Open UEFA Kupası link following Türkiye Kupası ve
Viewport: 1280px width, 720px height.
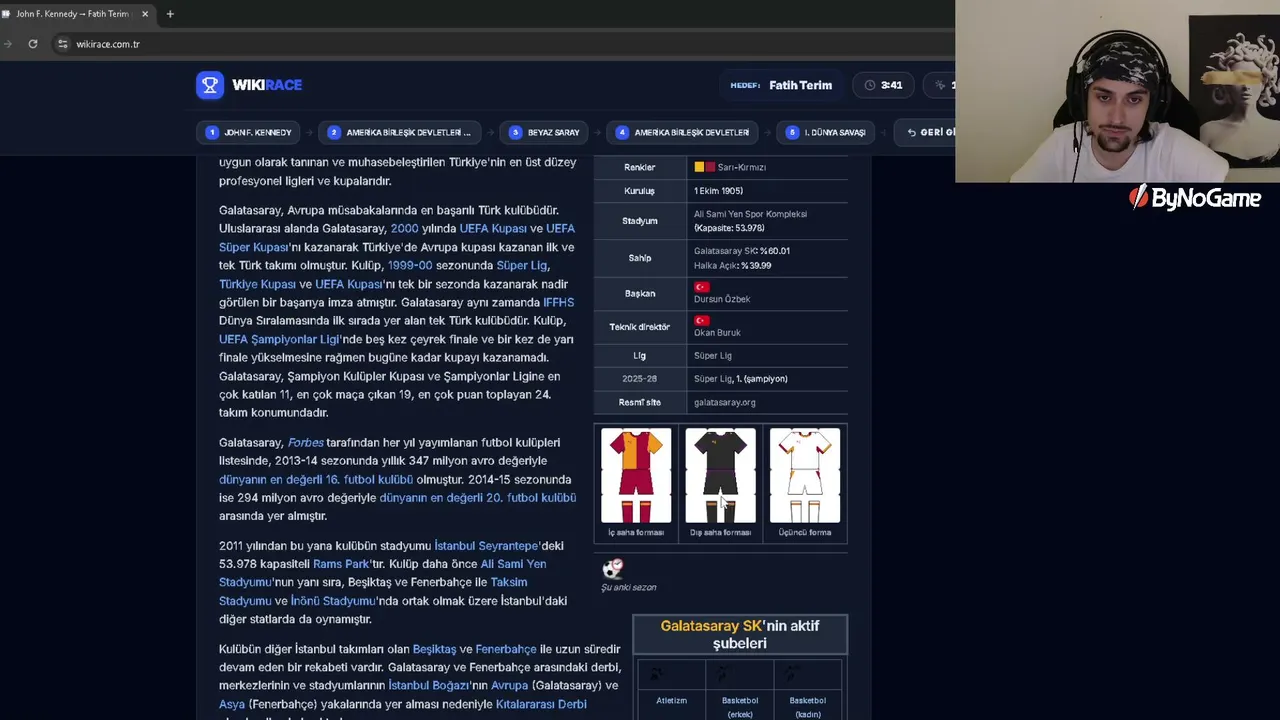tap(349, 284)
